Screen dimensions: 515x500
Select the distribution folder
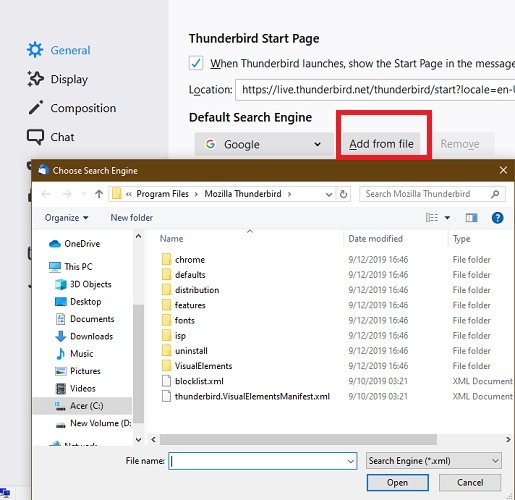pos(197,290)
